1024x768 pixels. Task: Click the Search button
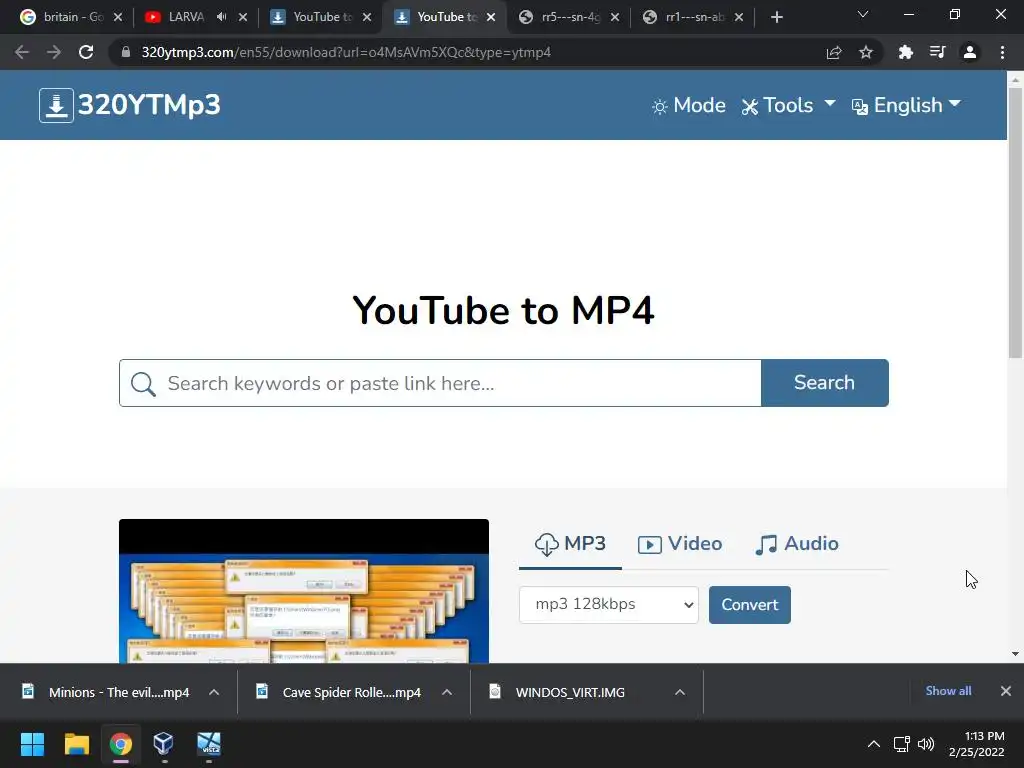coord(824,383)
